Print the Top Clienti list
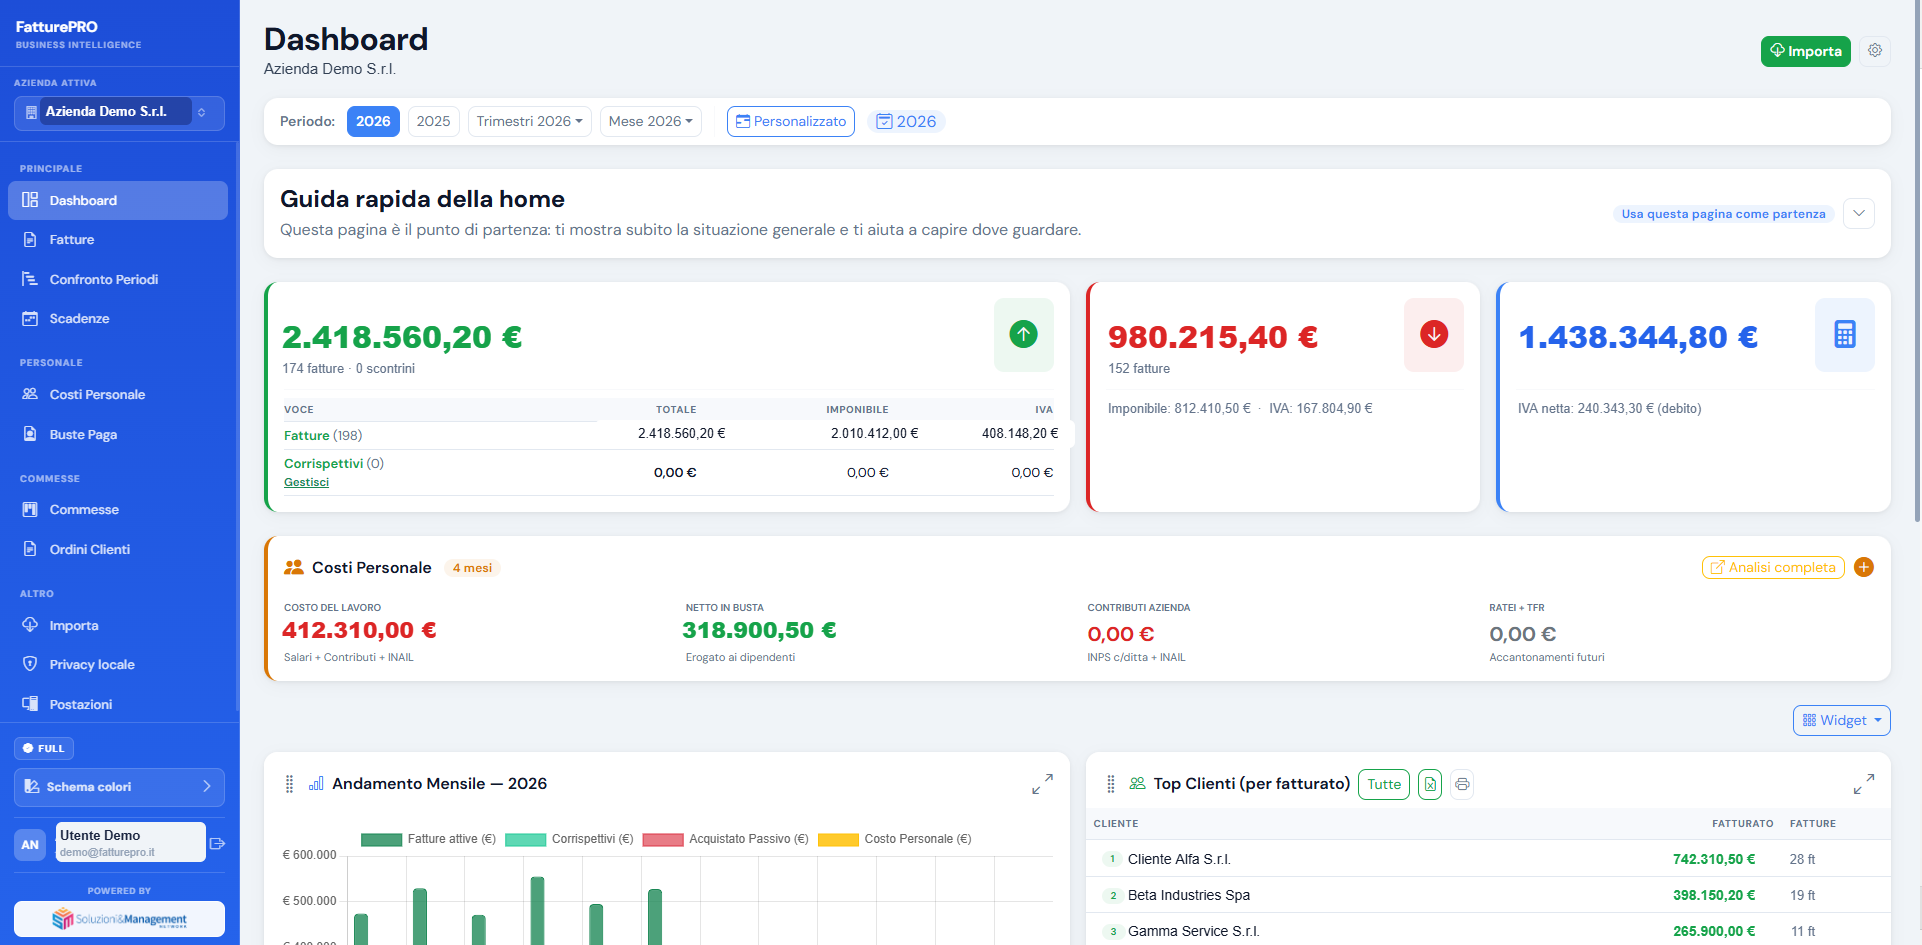 click(1462, 784)
